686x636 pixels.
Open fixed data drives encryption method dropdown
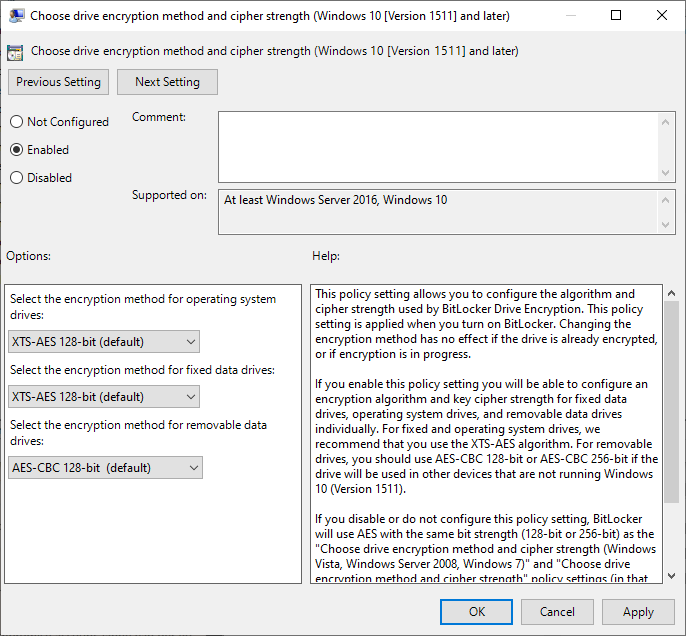pos(104,397)
